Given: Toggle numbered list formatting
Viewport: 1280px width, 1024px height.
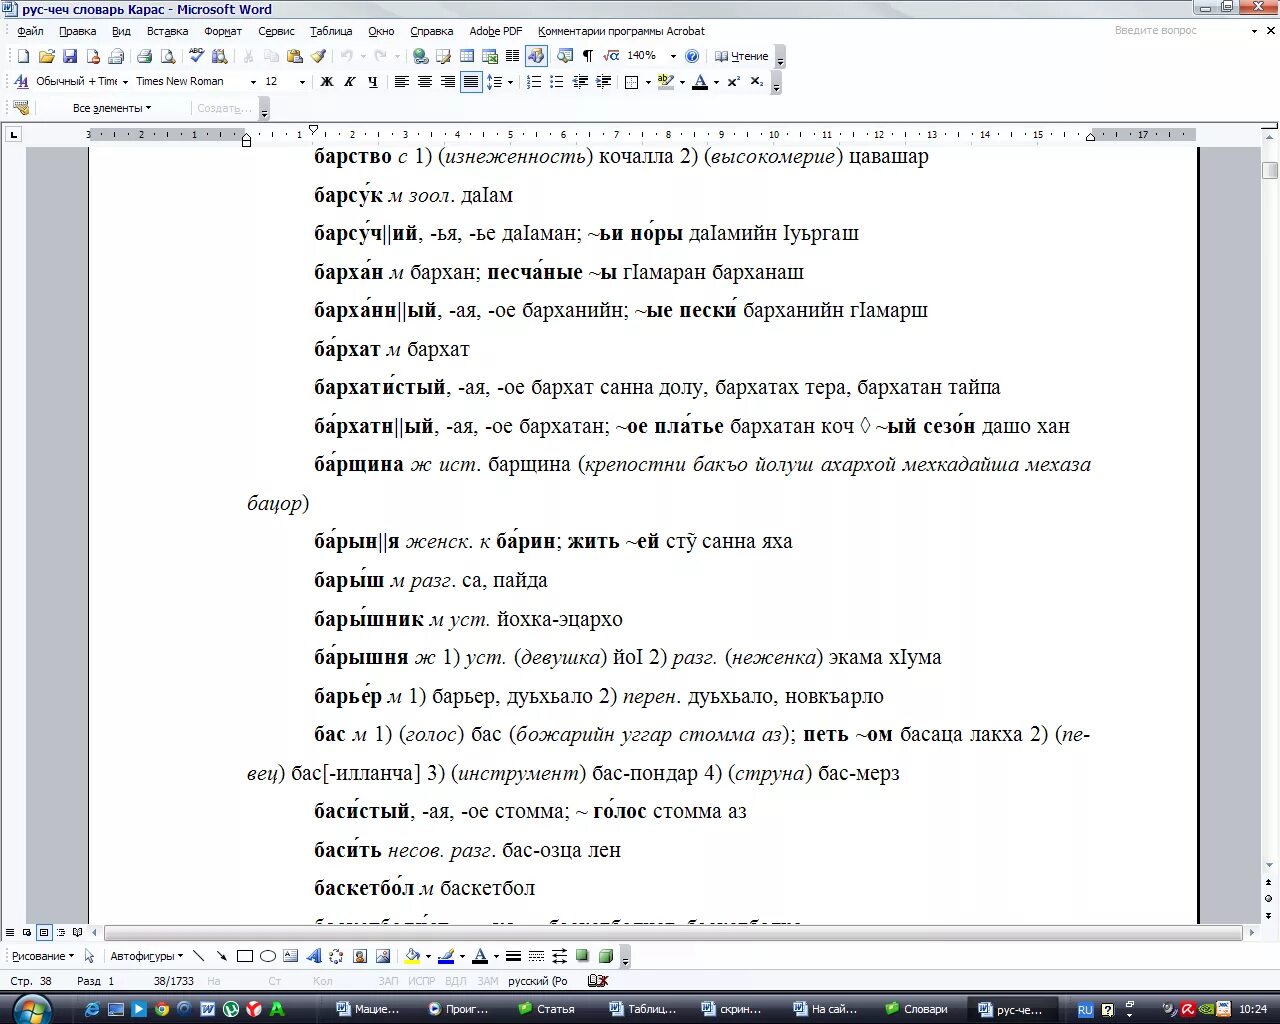Looking at the screenshot, I should (x=534, y=82).
